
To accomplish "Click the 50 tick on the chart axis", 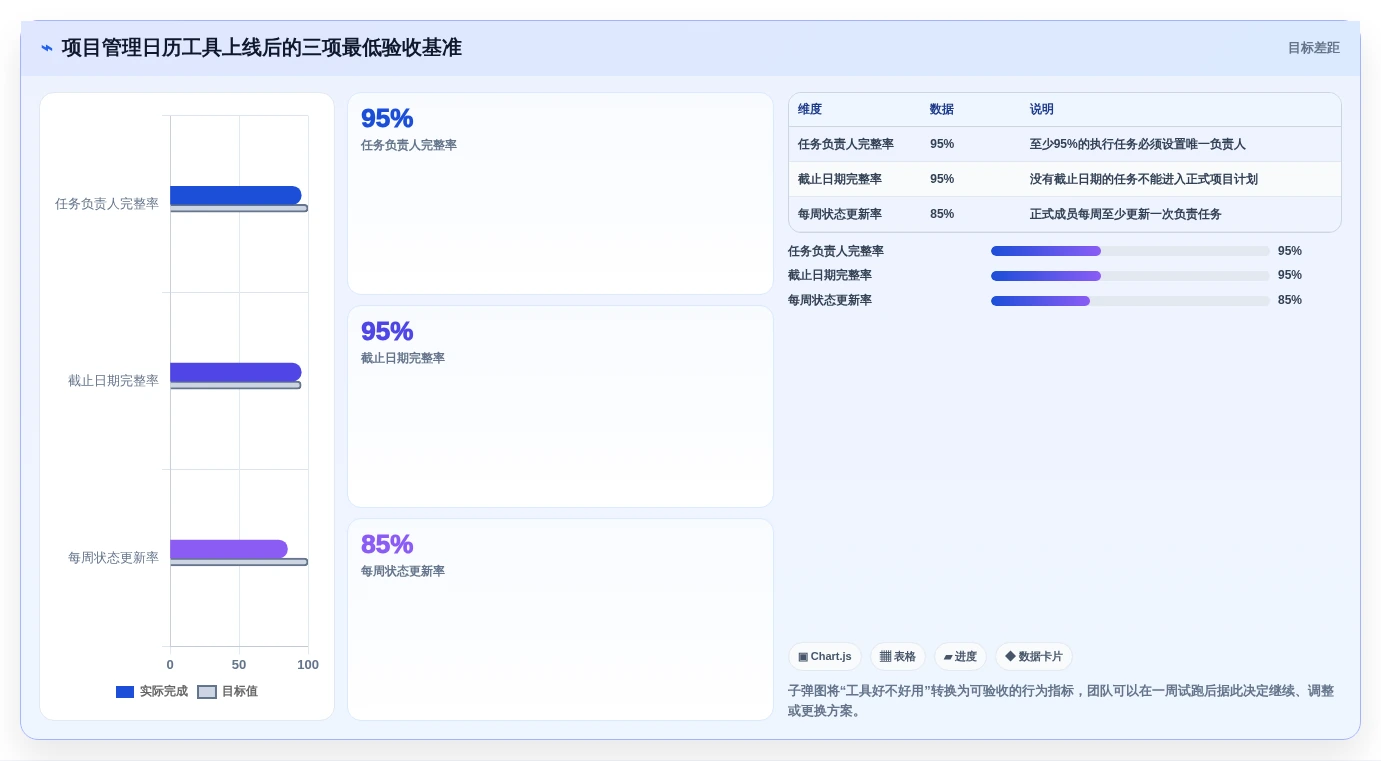I will pyautogui.click(x=239, y=665).
